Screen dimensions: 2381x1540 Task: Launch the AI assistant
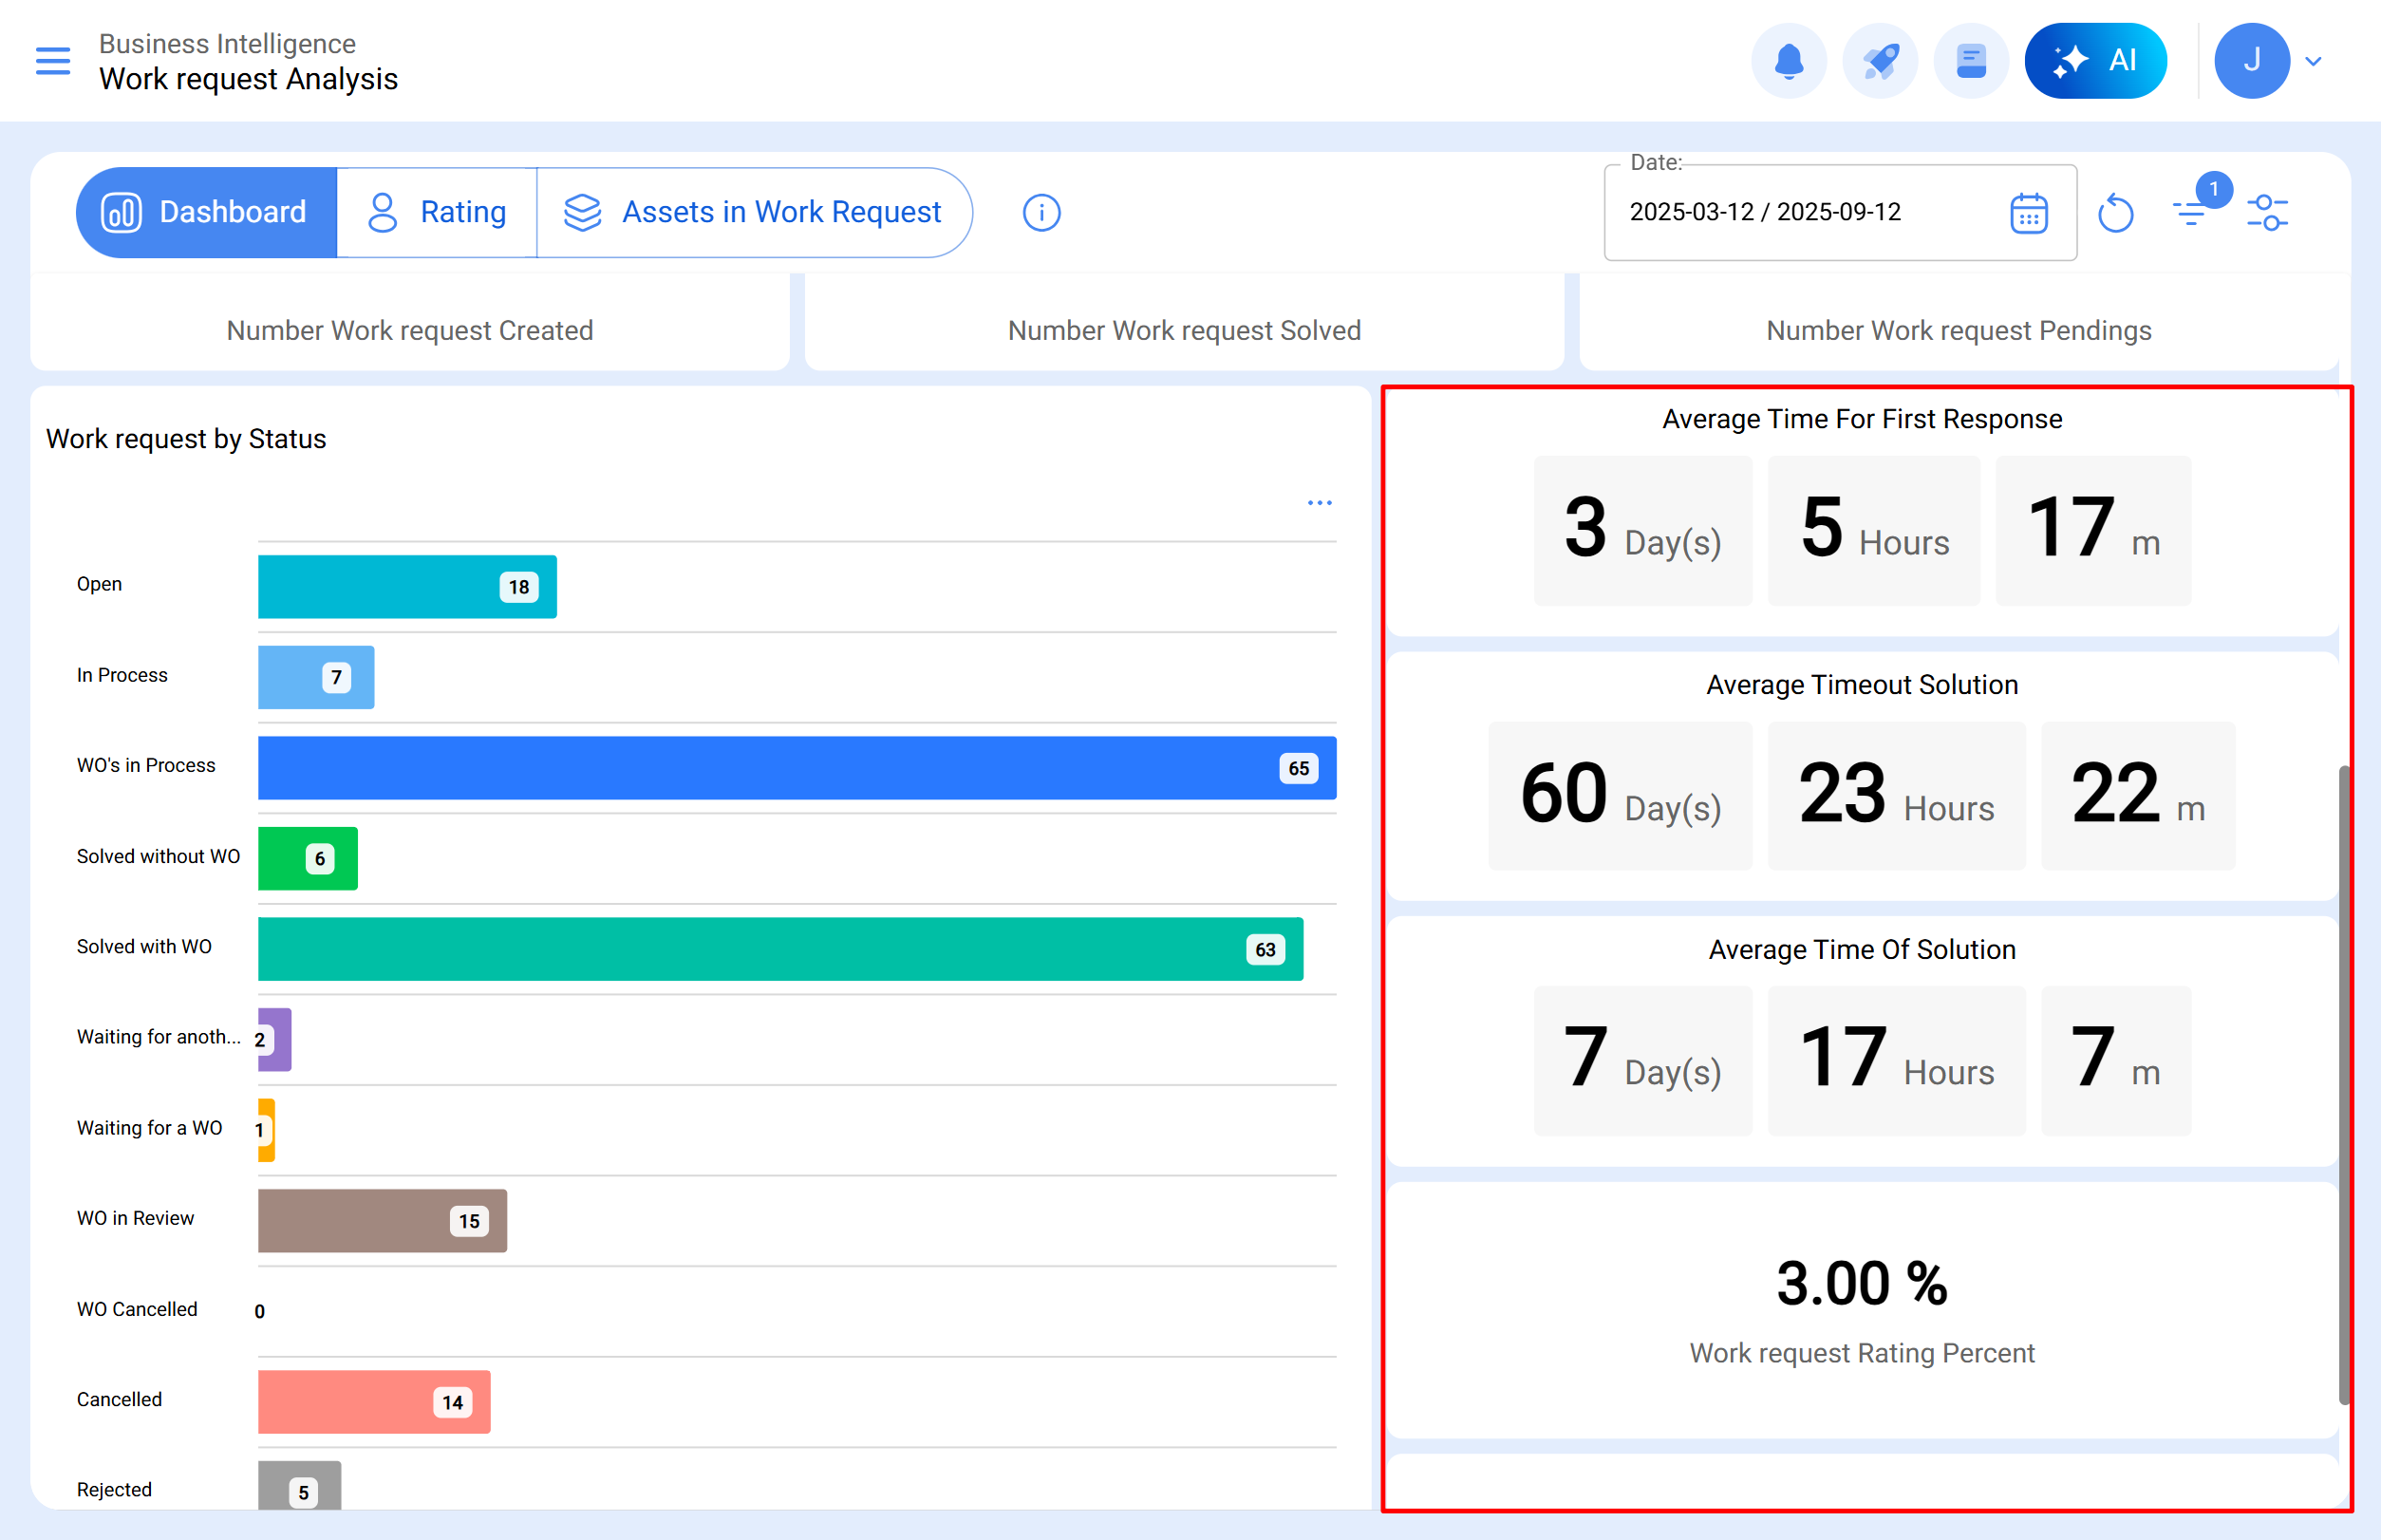coord(2095,60)
